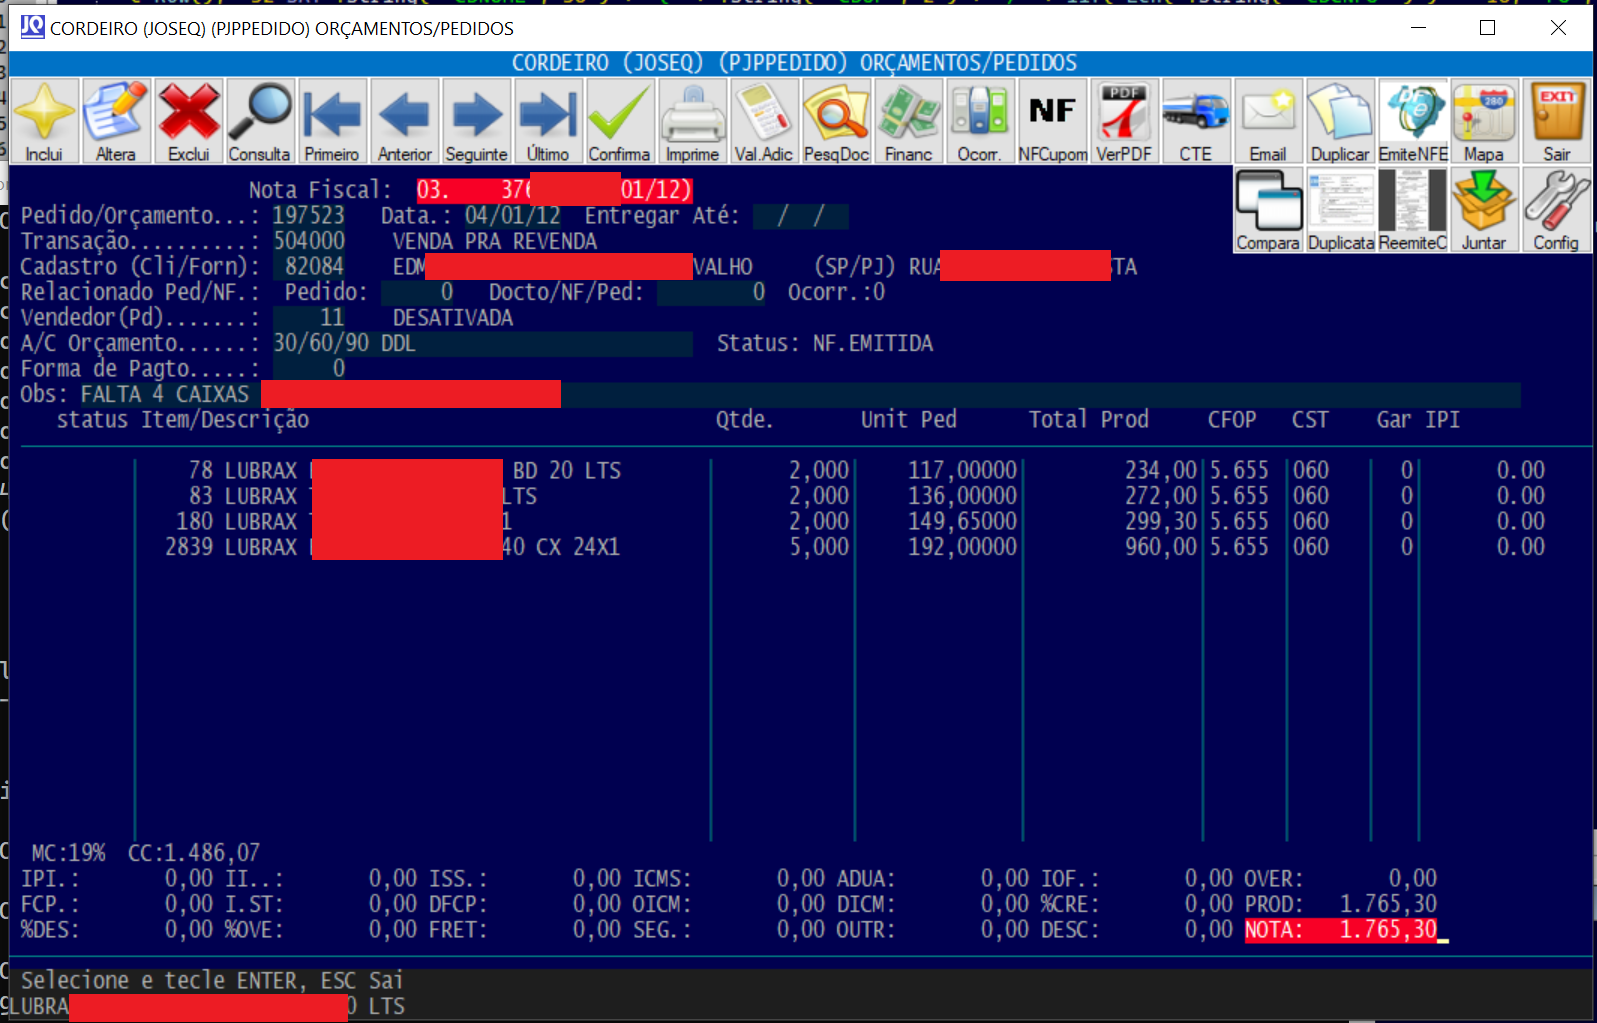Go to Primeiro record
Screen dimensions: 1597x1023
click(x=332, y=121)
